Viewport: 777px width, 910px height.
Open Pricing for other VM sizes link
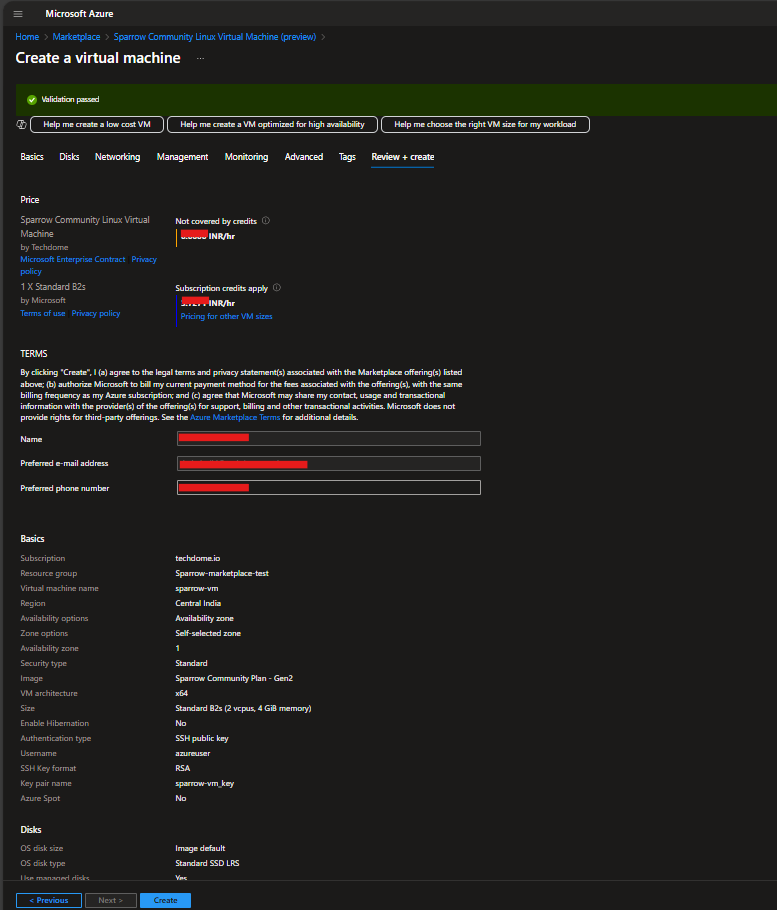226,316
